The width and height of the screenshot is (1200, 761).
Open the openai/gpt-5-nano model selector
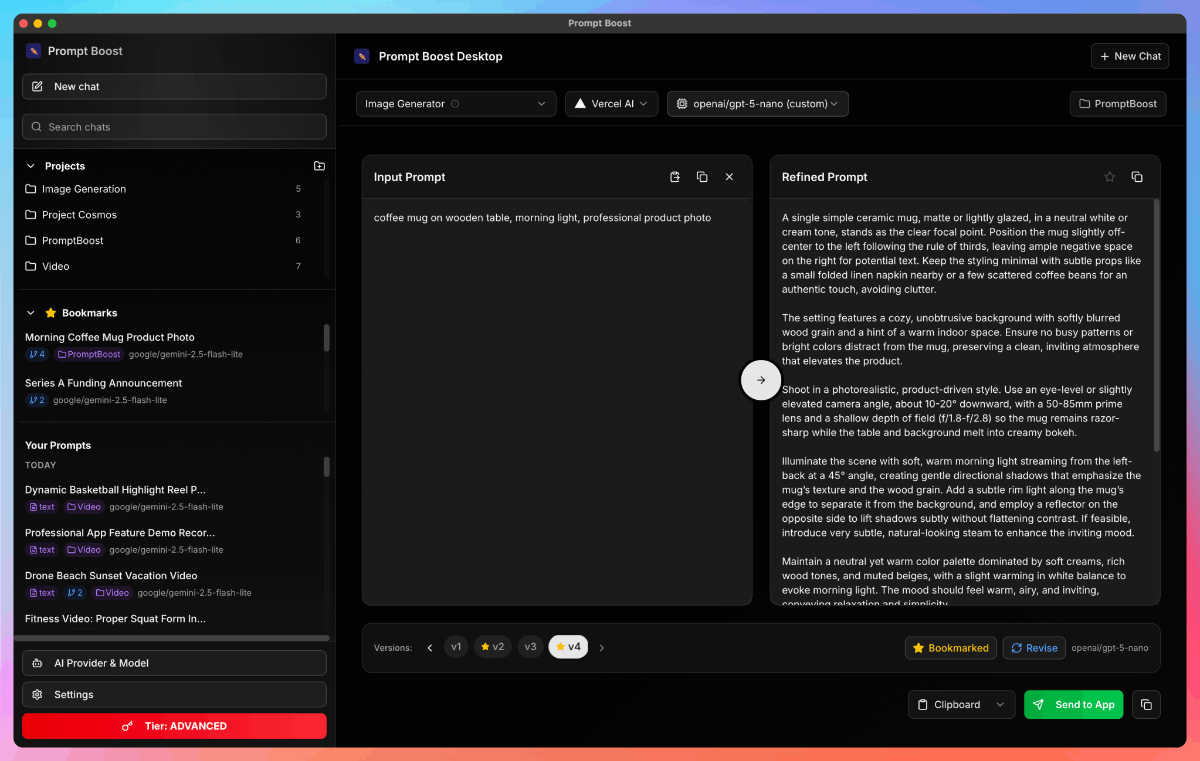(x=757, y=103)
